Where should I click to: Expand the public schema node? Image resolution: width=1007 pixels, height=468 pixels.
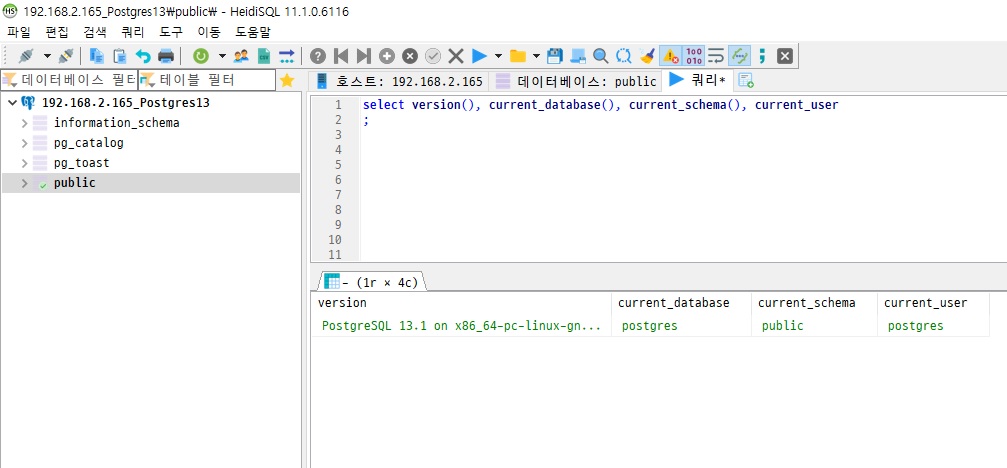coord(24,183)
